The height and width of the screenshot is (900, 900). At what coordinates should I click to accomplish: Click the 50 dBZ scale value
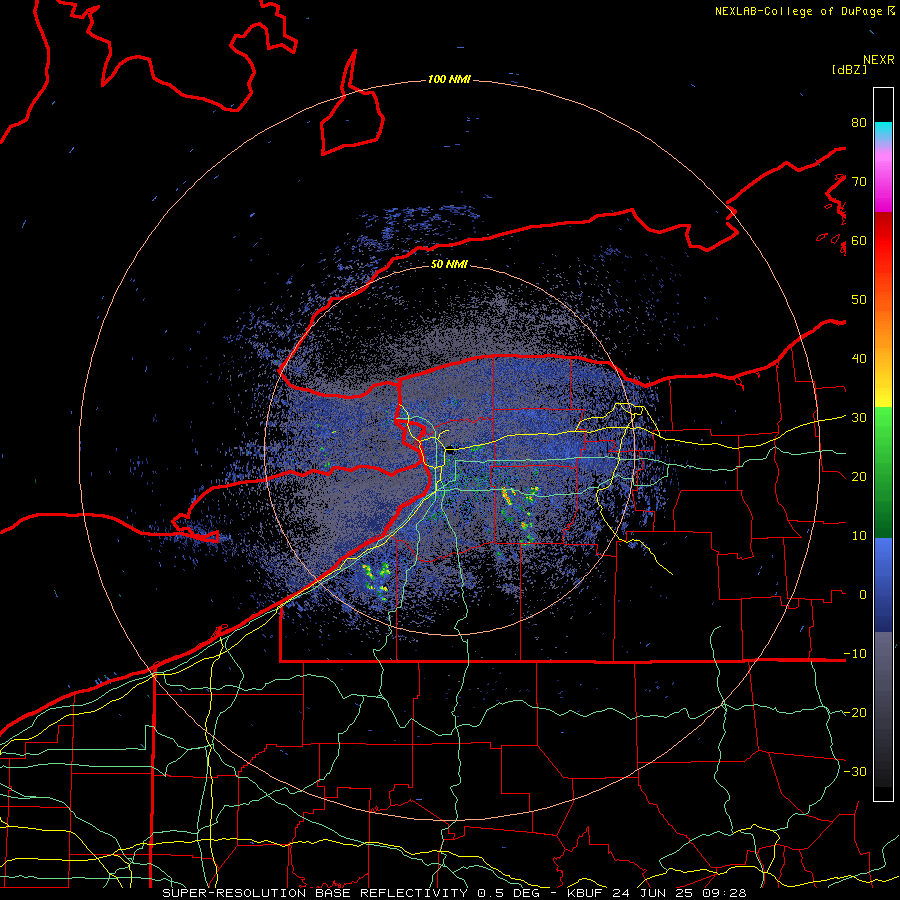pos(859,300)
